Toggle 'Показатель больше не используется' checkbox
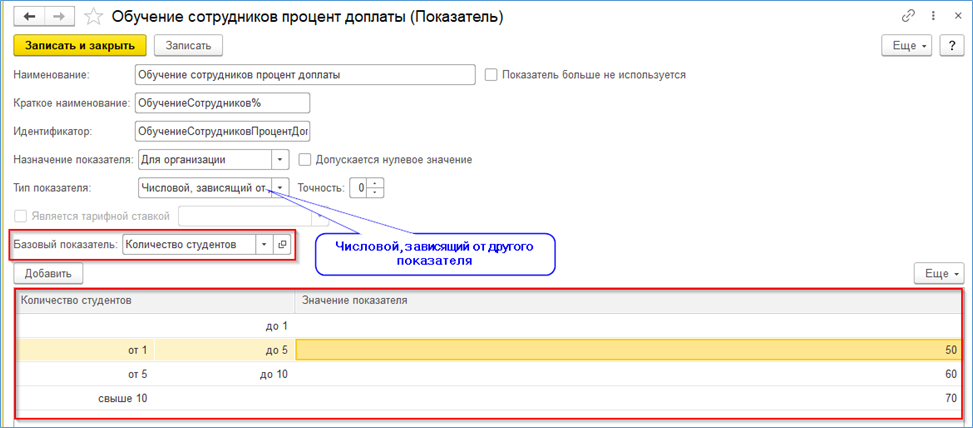973x428 pixels. click(491, 75)
